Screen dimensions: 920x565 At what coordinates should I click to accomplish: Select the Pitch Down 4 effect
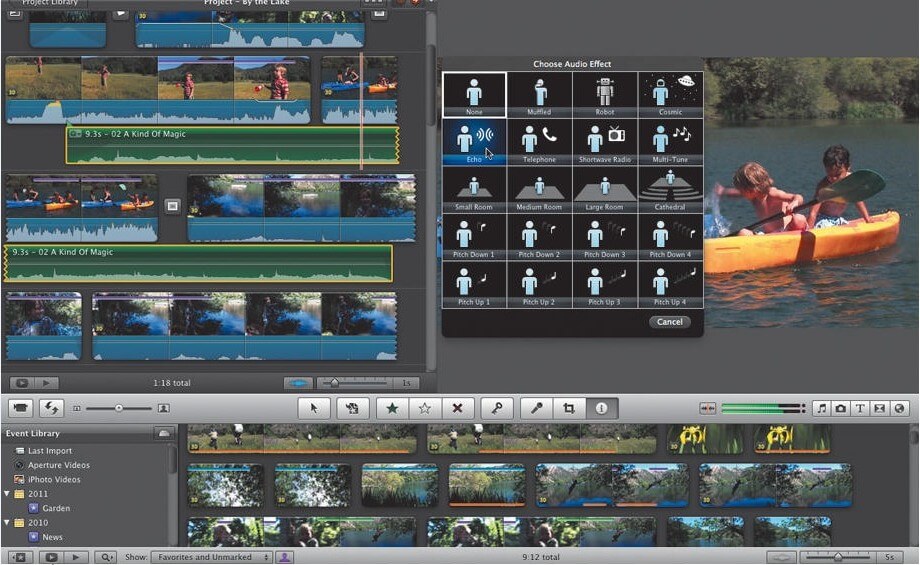point(670,237)
